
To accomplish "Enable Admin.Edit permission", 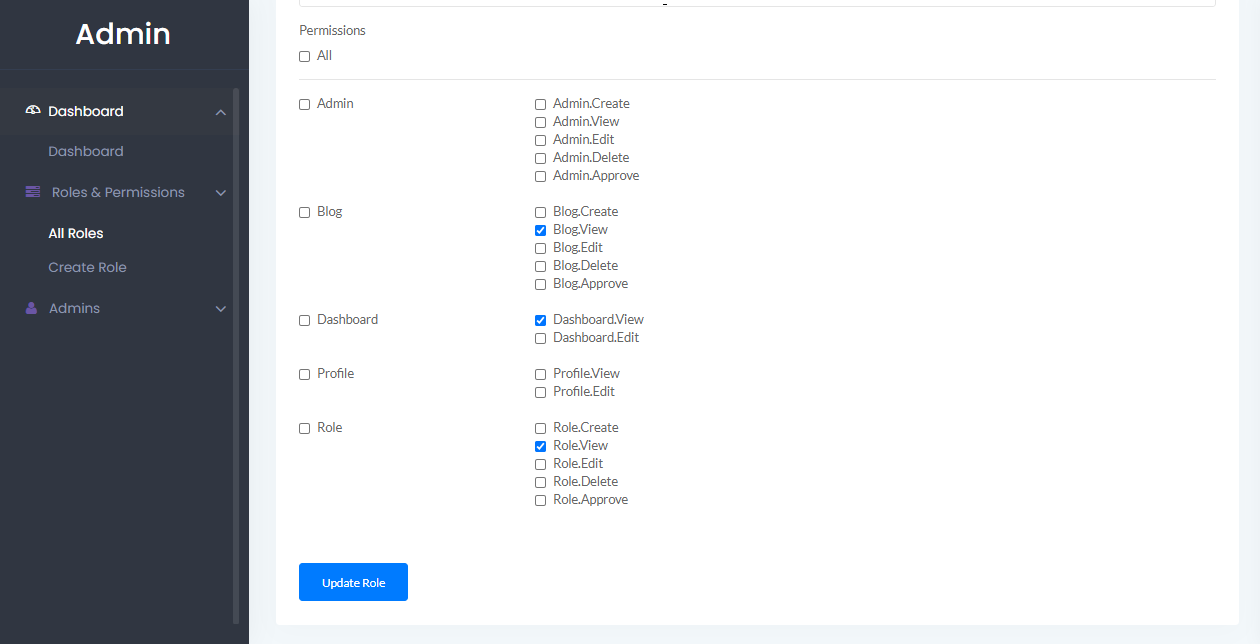I will click(x=541, y=141).
